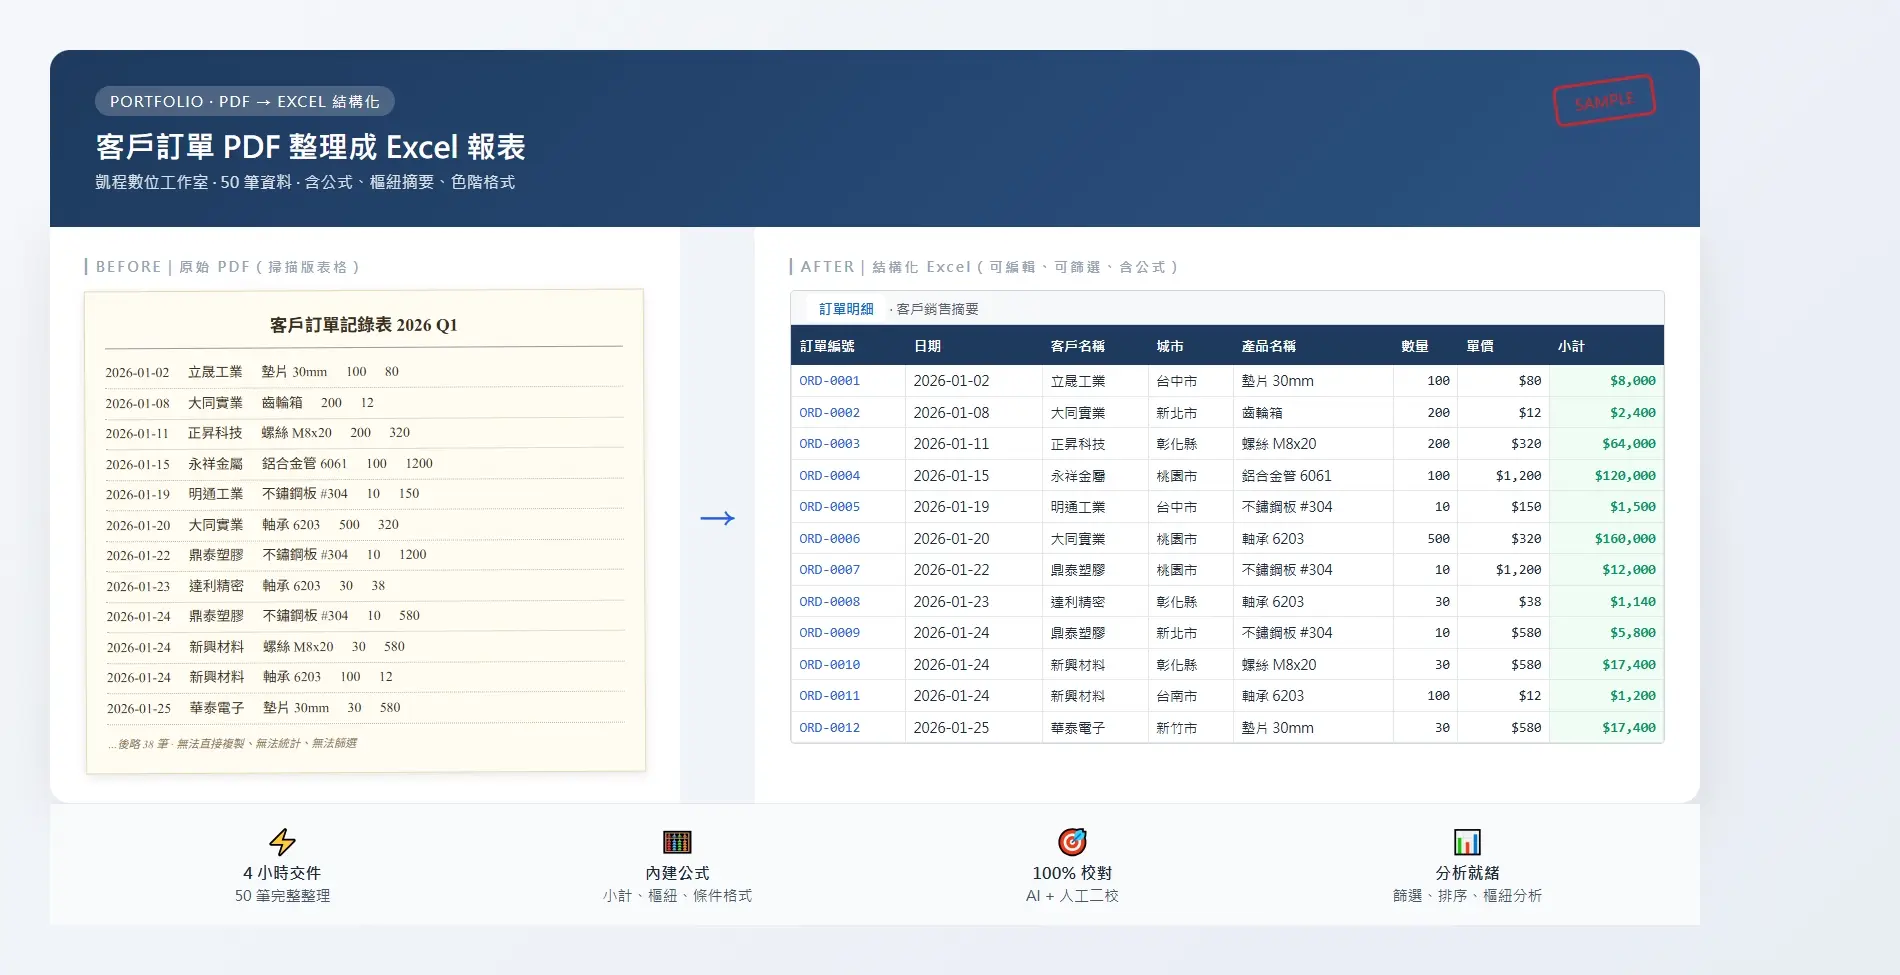Click the 訂單編號 column header
The width and height of the screenshot is (1900, 975).
pos(827,346)
